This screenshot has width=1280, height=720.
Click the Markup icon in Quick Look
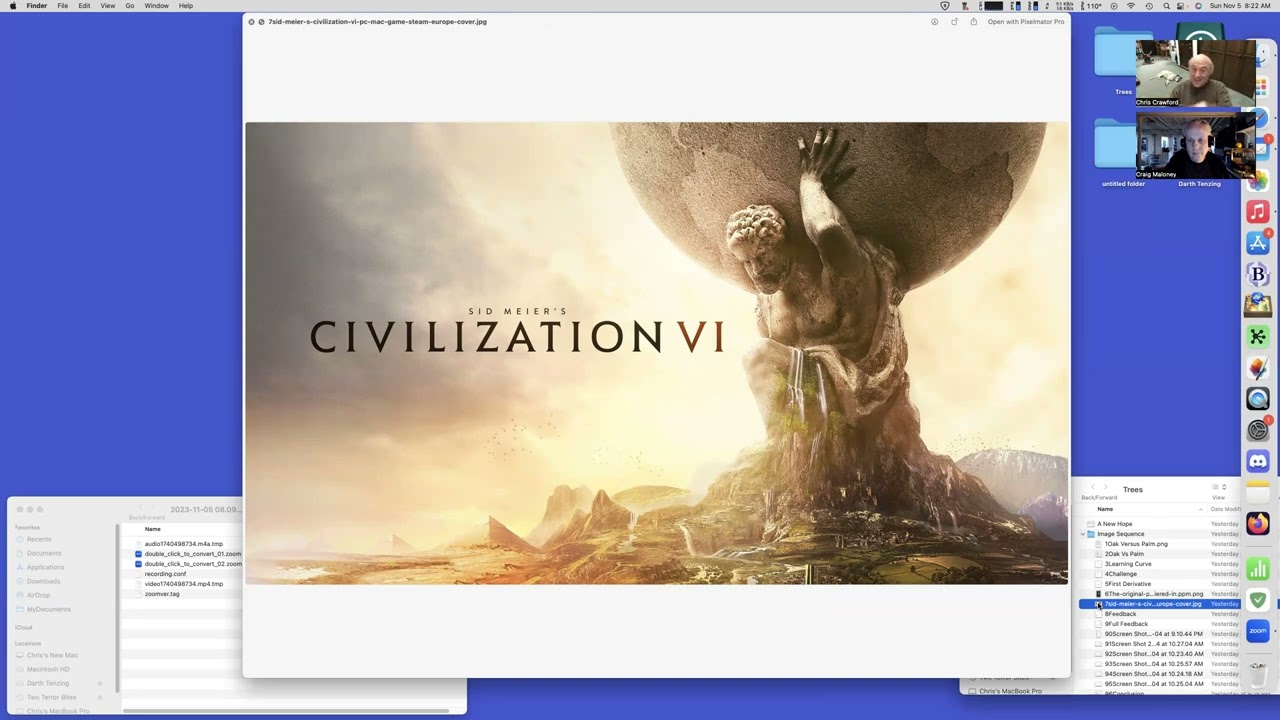coord(934,22)
